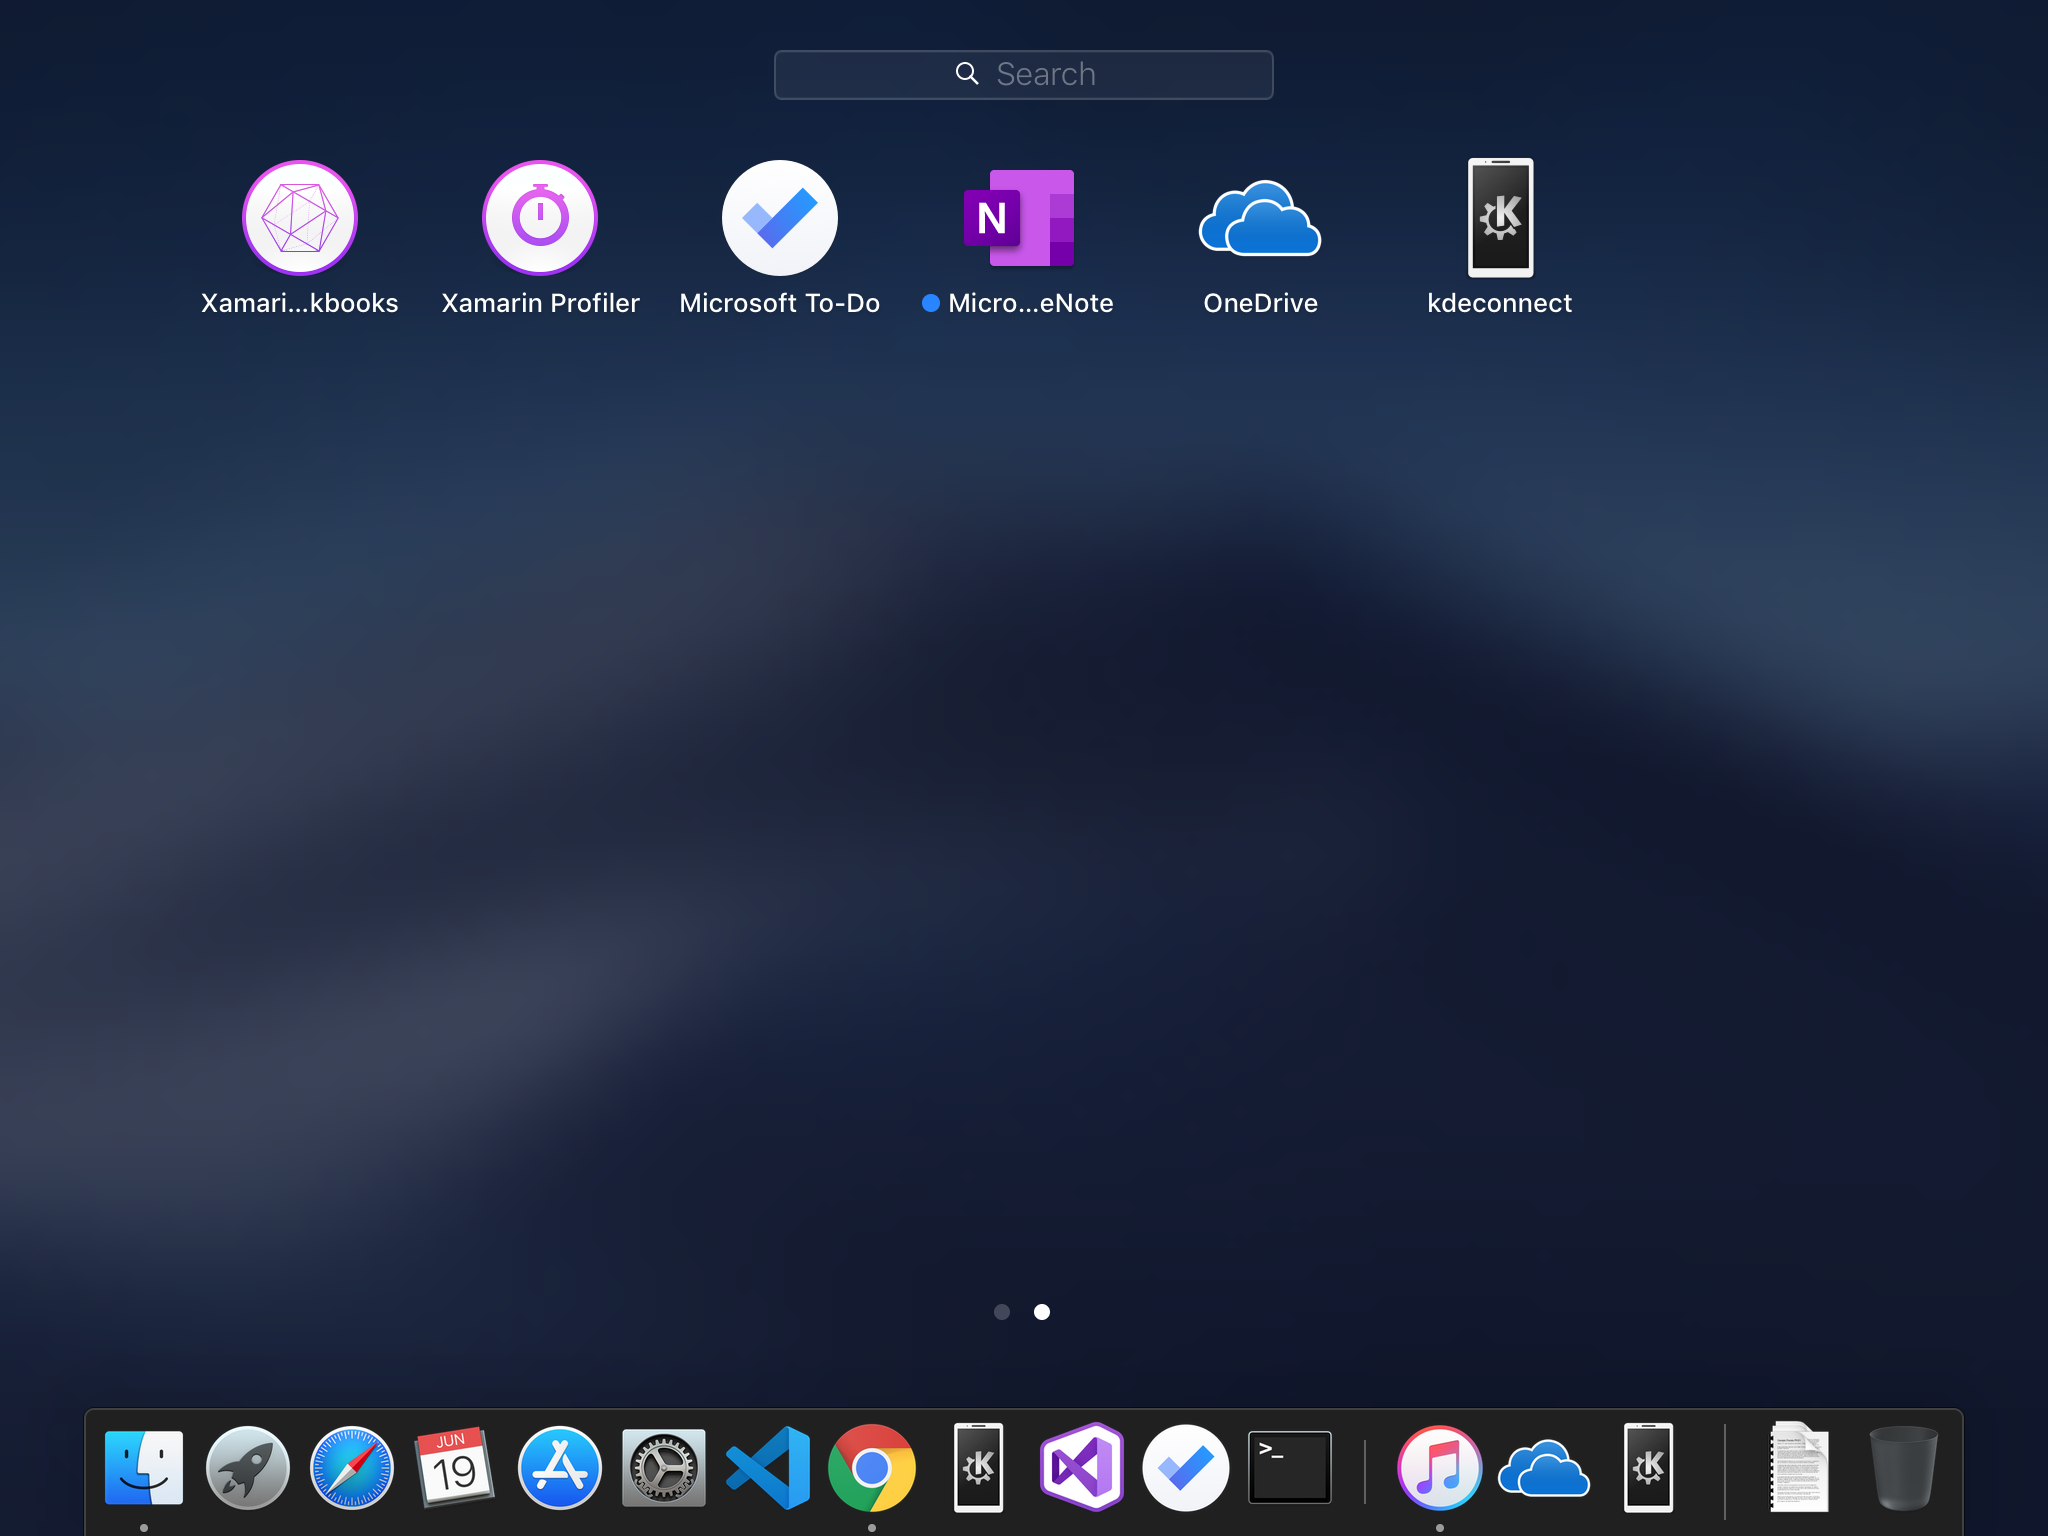Viewport: 2048px width, 1536px height.
Task: Launch Microsoft OneNote from Launchpad
Action: (x=1019, y=218)
